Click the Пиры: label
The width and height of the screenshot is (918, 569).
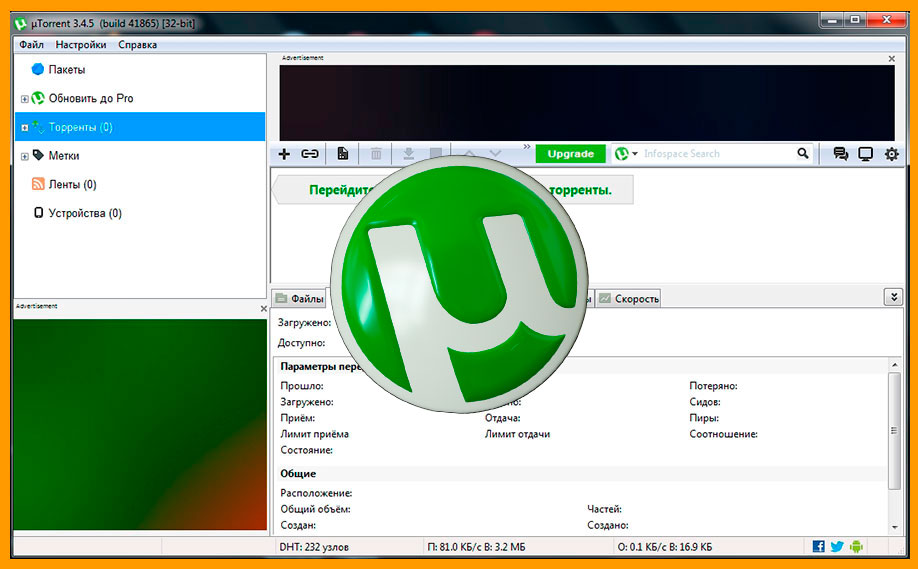coord(704,418)
